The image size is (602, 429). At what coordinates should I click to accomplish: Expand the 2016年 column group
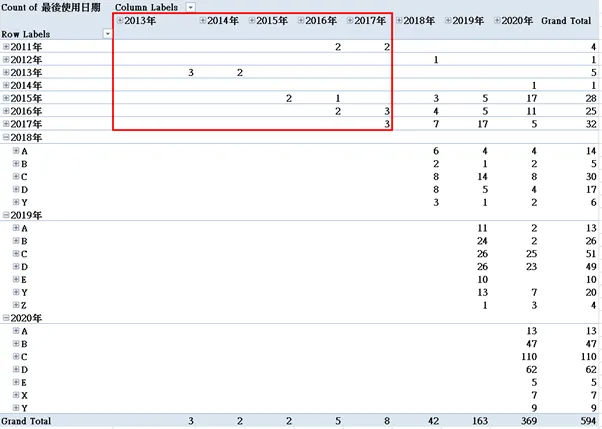(x=301, y=20)
